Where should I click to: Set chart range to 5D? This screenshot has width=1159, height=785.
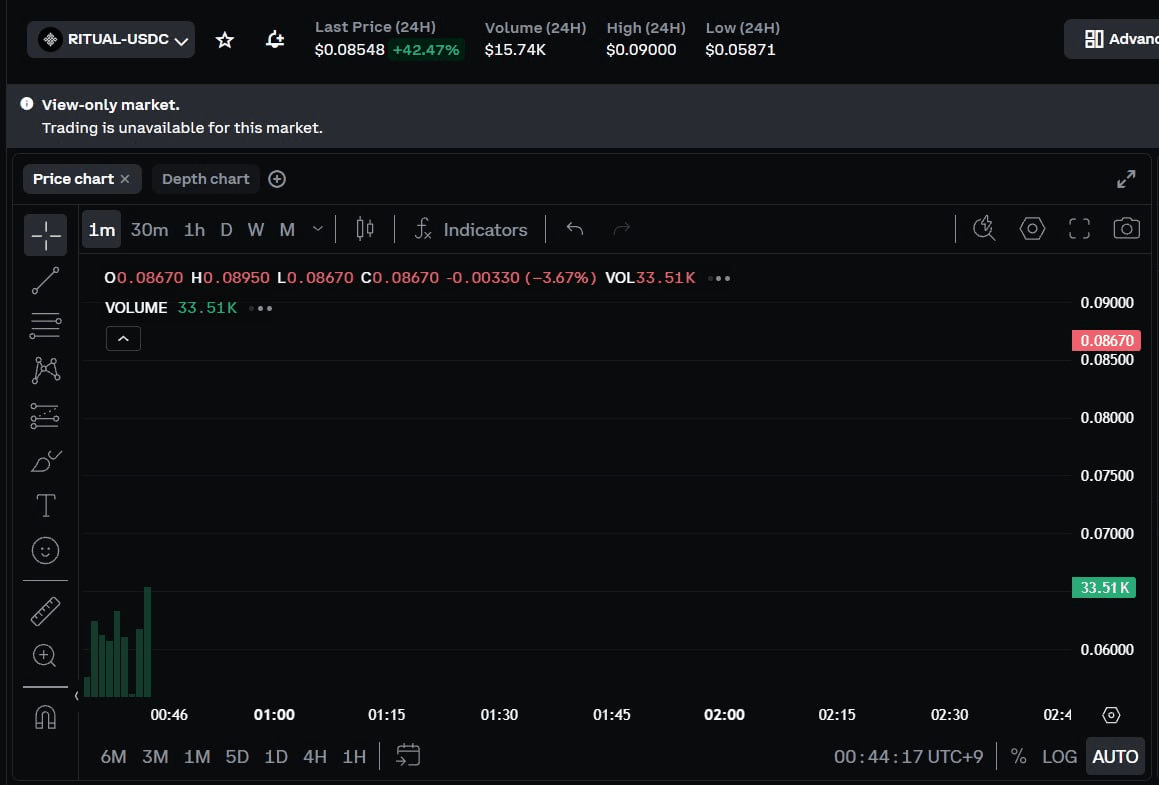[237, 756]
